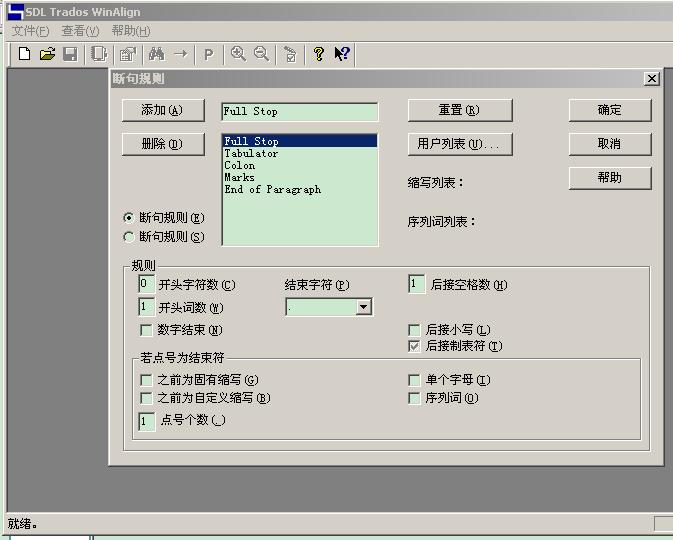
Task: Open the 帮助(H) menu
Action: click(x=131, y=31)
